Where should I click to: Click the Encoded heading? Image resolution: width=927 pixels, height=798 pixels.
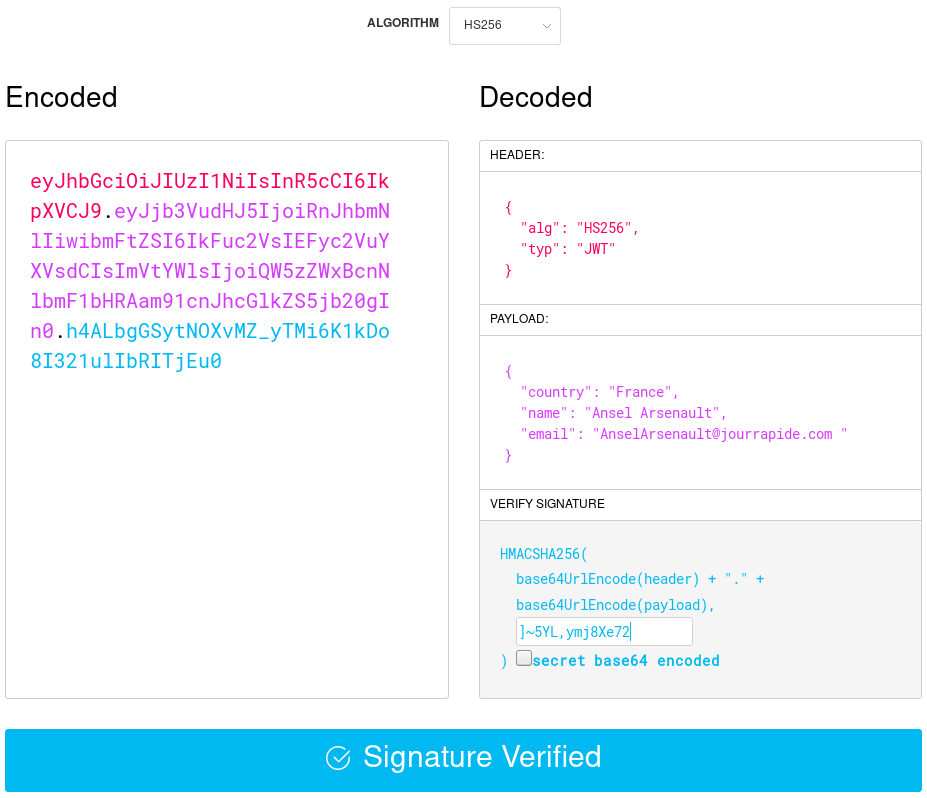62,97
